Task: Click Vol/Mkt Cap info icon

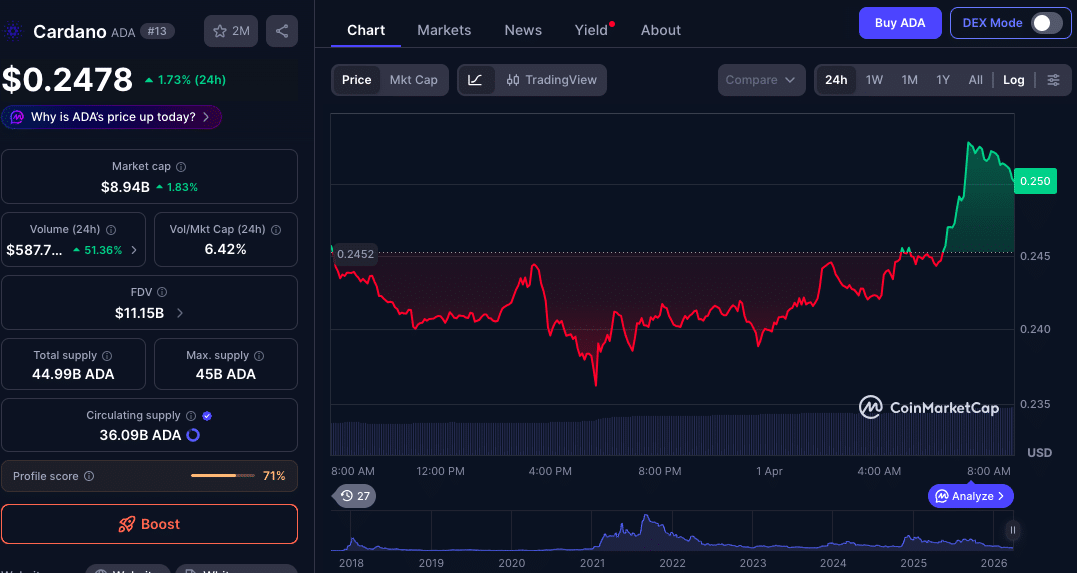Action: click(x=276, y=229)
